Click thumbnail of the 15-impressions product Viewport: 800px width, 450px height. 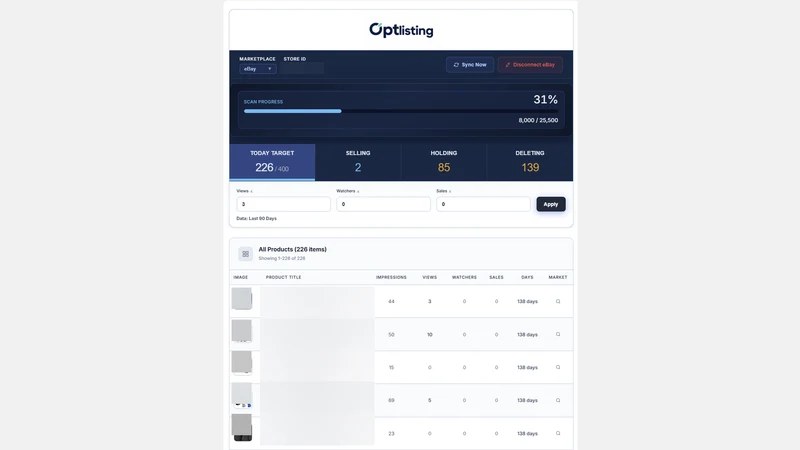tap(242, 363)
